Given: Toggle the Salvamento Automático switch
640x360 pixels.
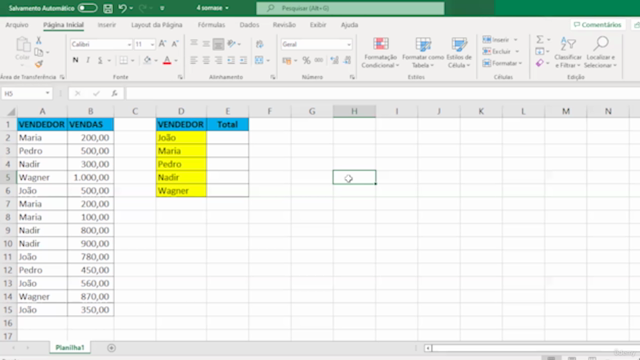Looking at the screenshot, I should (x=87, y=8).
